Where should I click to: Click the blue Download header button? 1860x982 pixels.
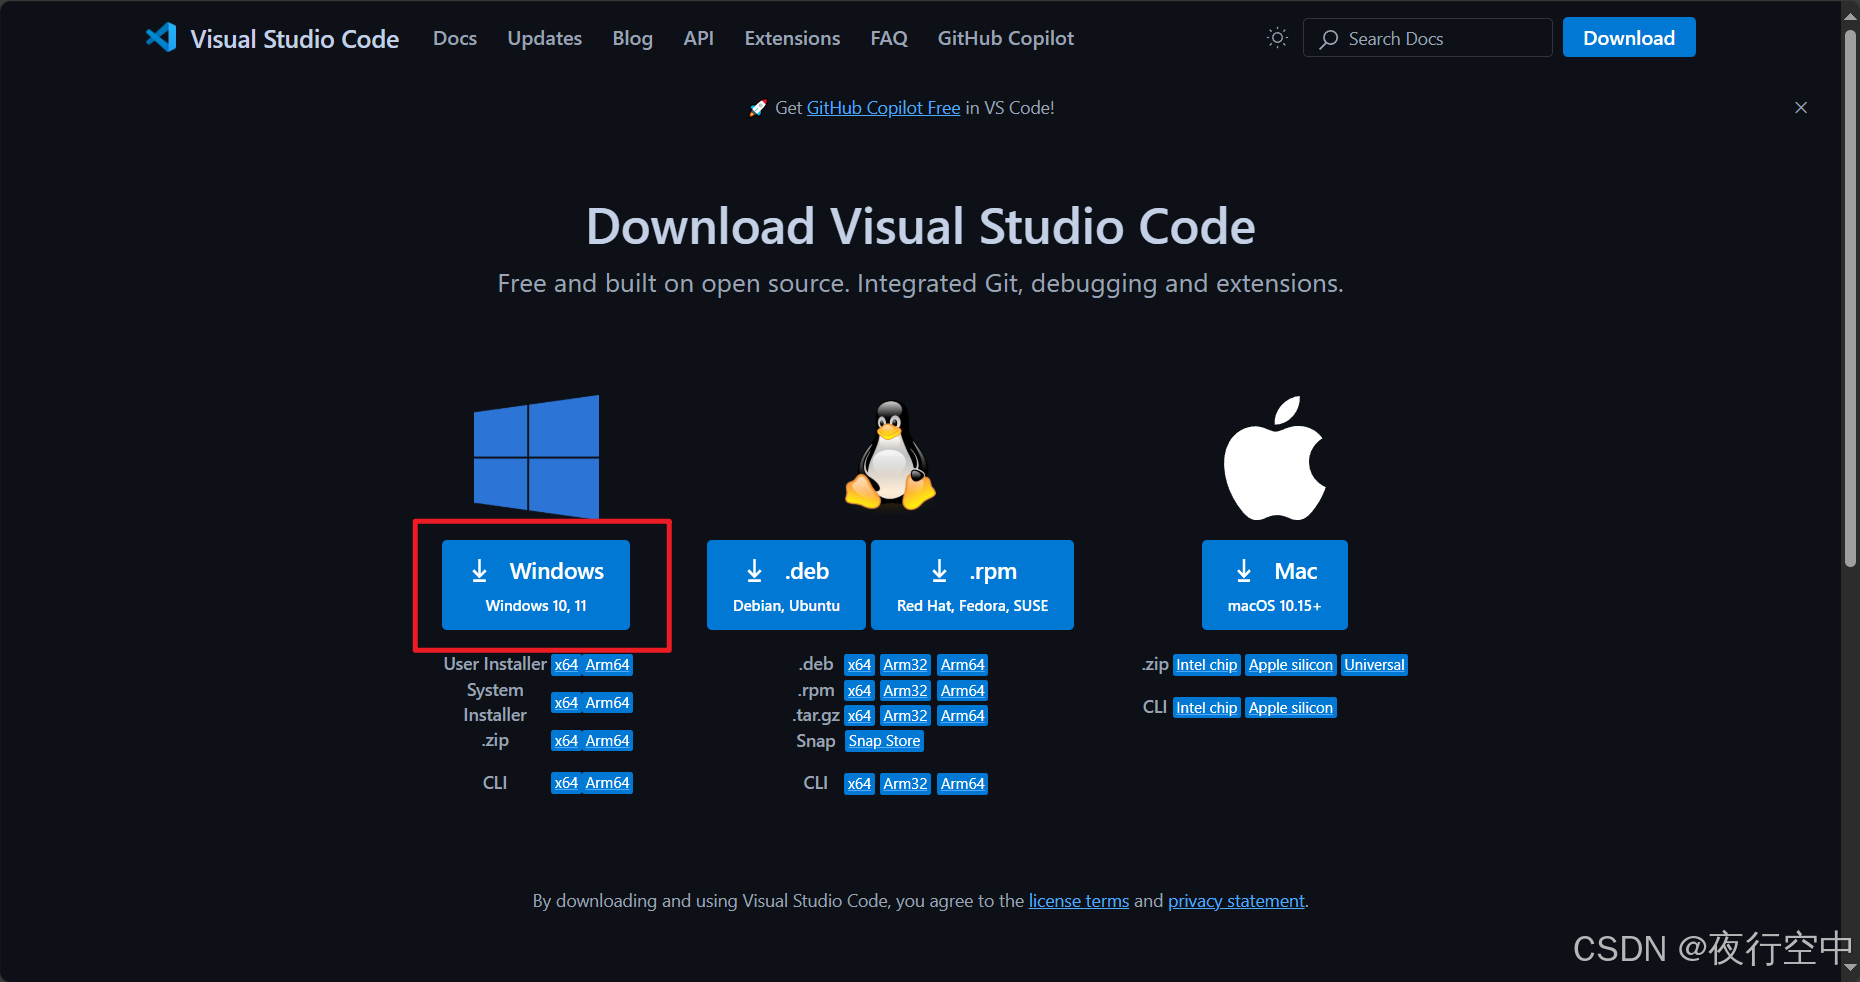click(1629, 38)
